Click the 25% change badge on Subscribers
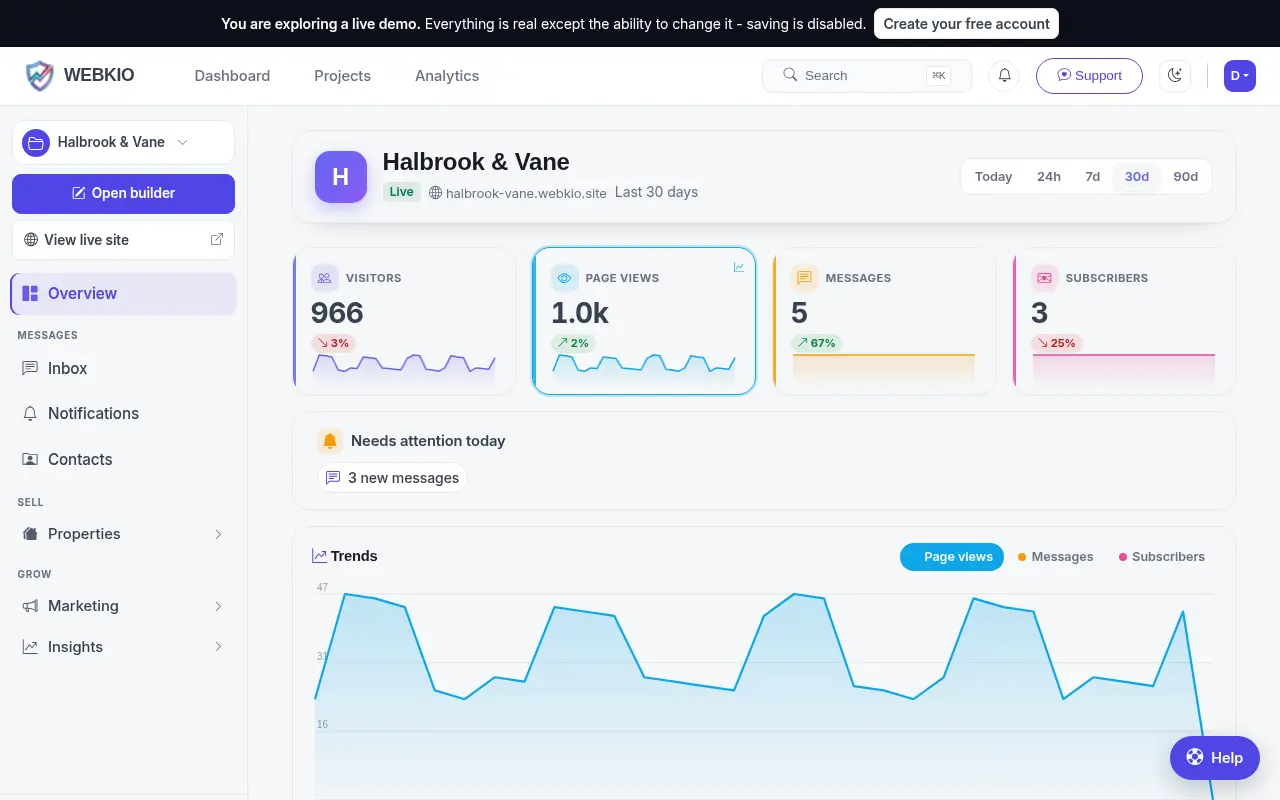The image size is (1280, 800). (x=1057, y=343)
